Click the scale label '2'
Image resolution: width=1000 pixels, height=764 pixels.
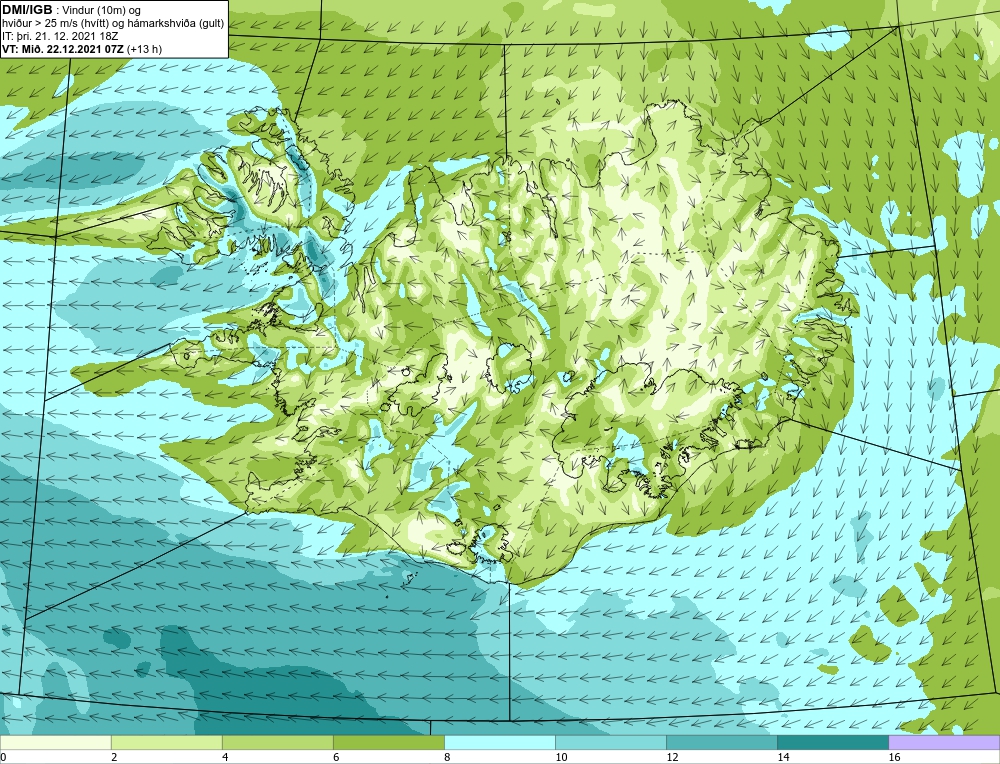114,757
